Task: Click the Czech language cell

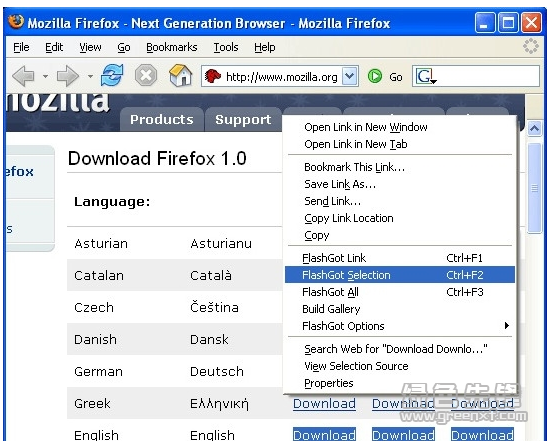Action: point(94,308)
